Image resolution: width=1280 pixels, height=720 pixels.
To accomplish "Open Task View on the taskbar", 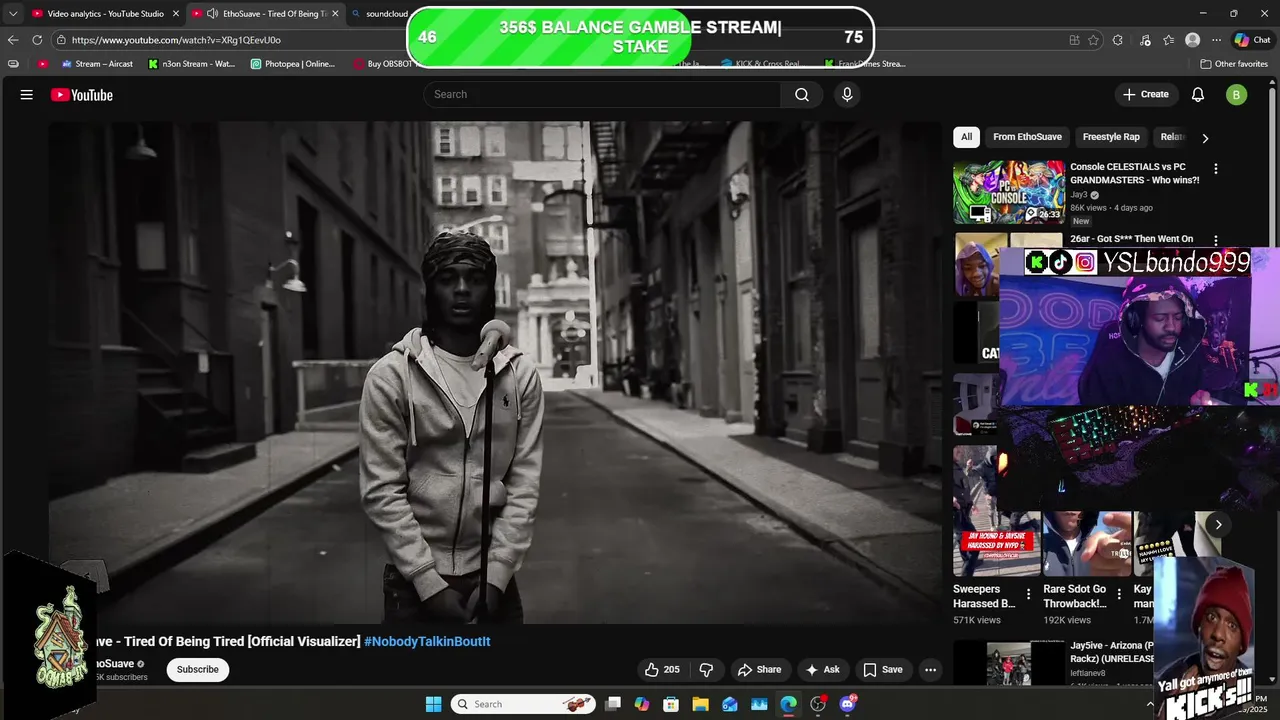I will point(613,704).
